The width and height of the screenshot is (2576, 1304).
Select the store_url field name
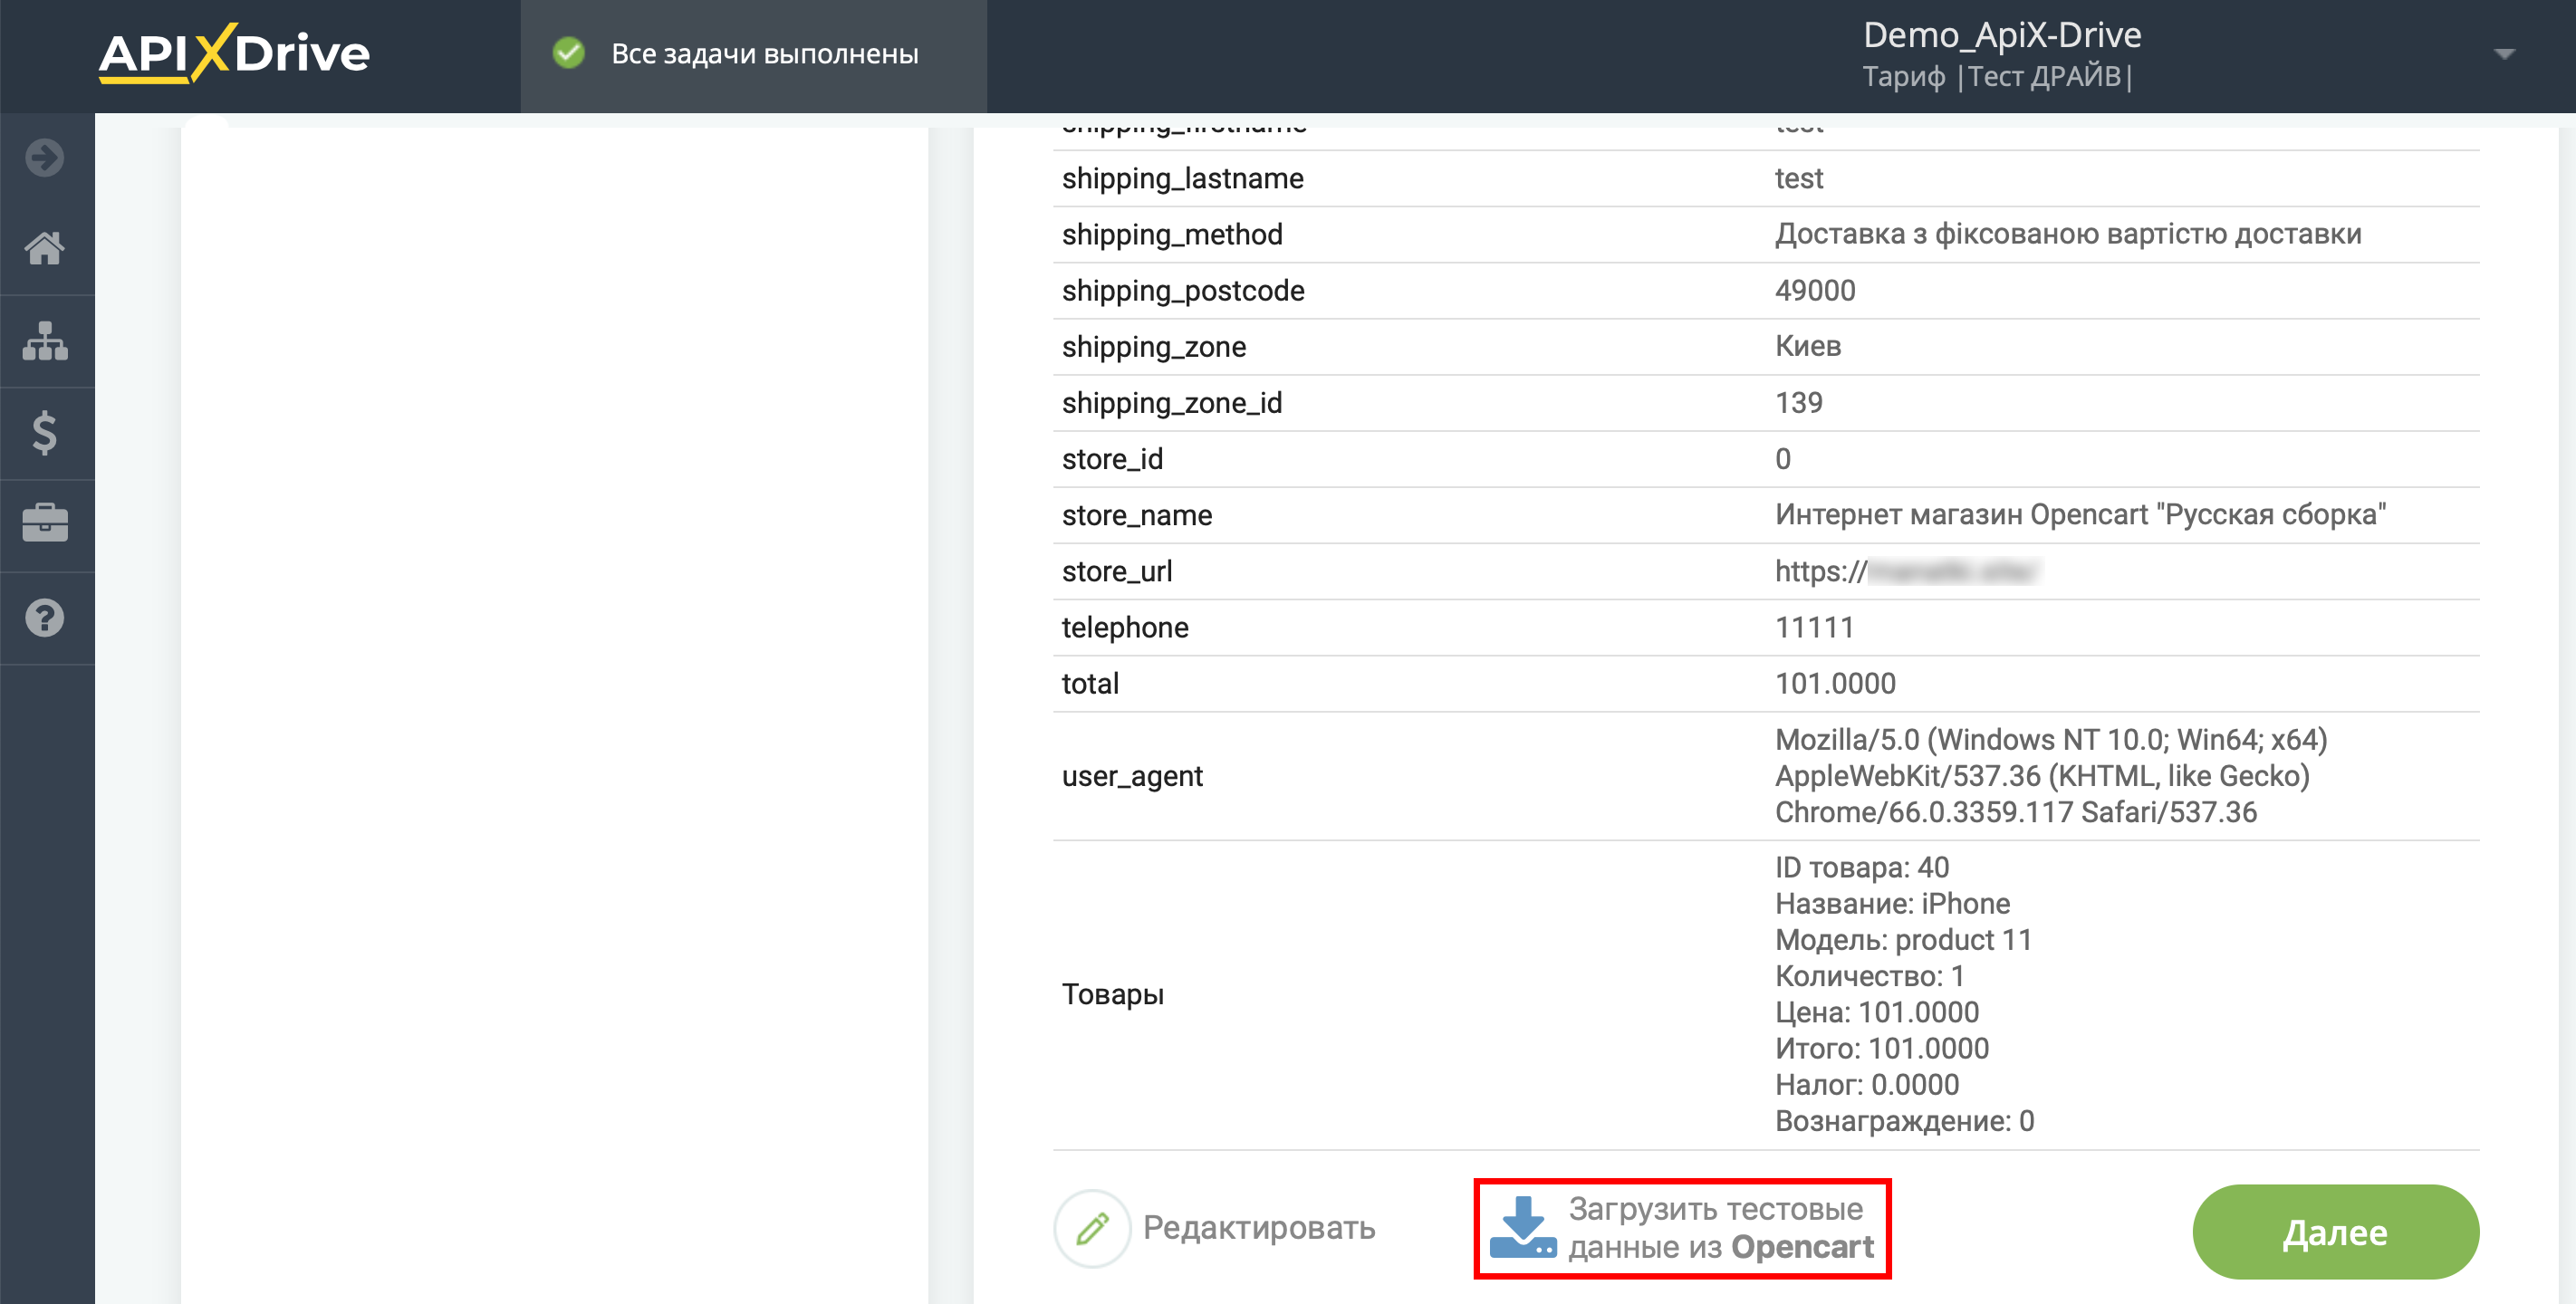pyautogui.click(x=1117, y=571)
